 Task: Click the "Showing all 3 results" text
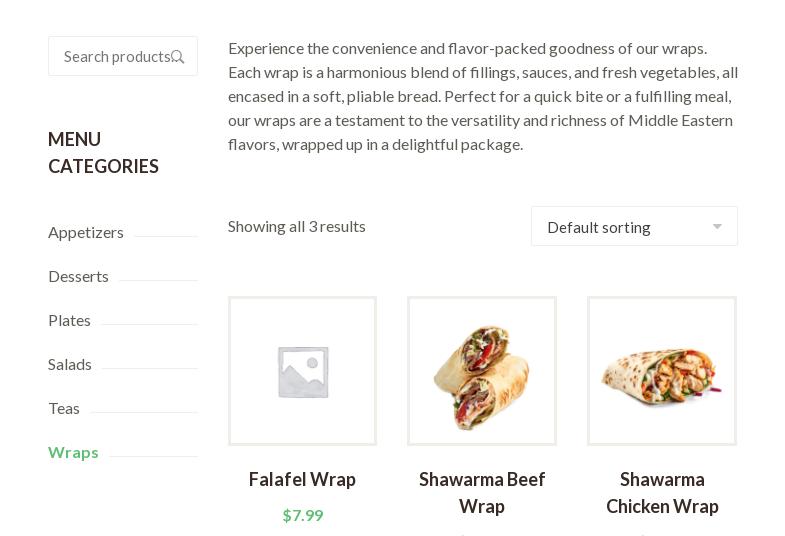coord(297,226)
